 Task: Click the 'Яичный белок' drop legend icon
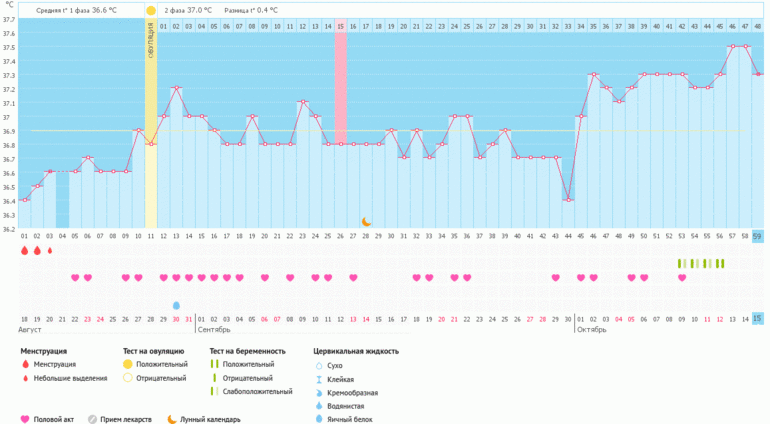(318, 419)
